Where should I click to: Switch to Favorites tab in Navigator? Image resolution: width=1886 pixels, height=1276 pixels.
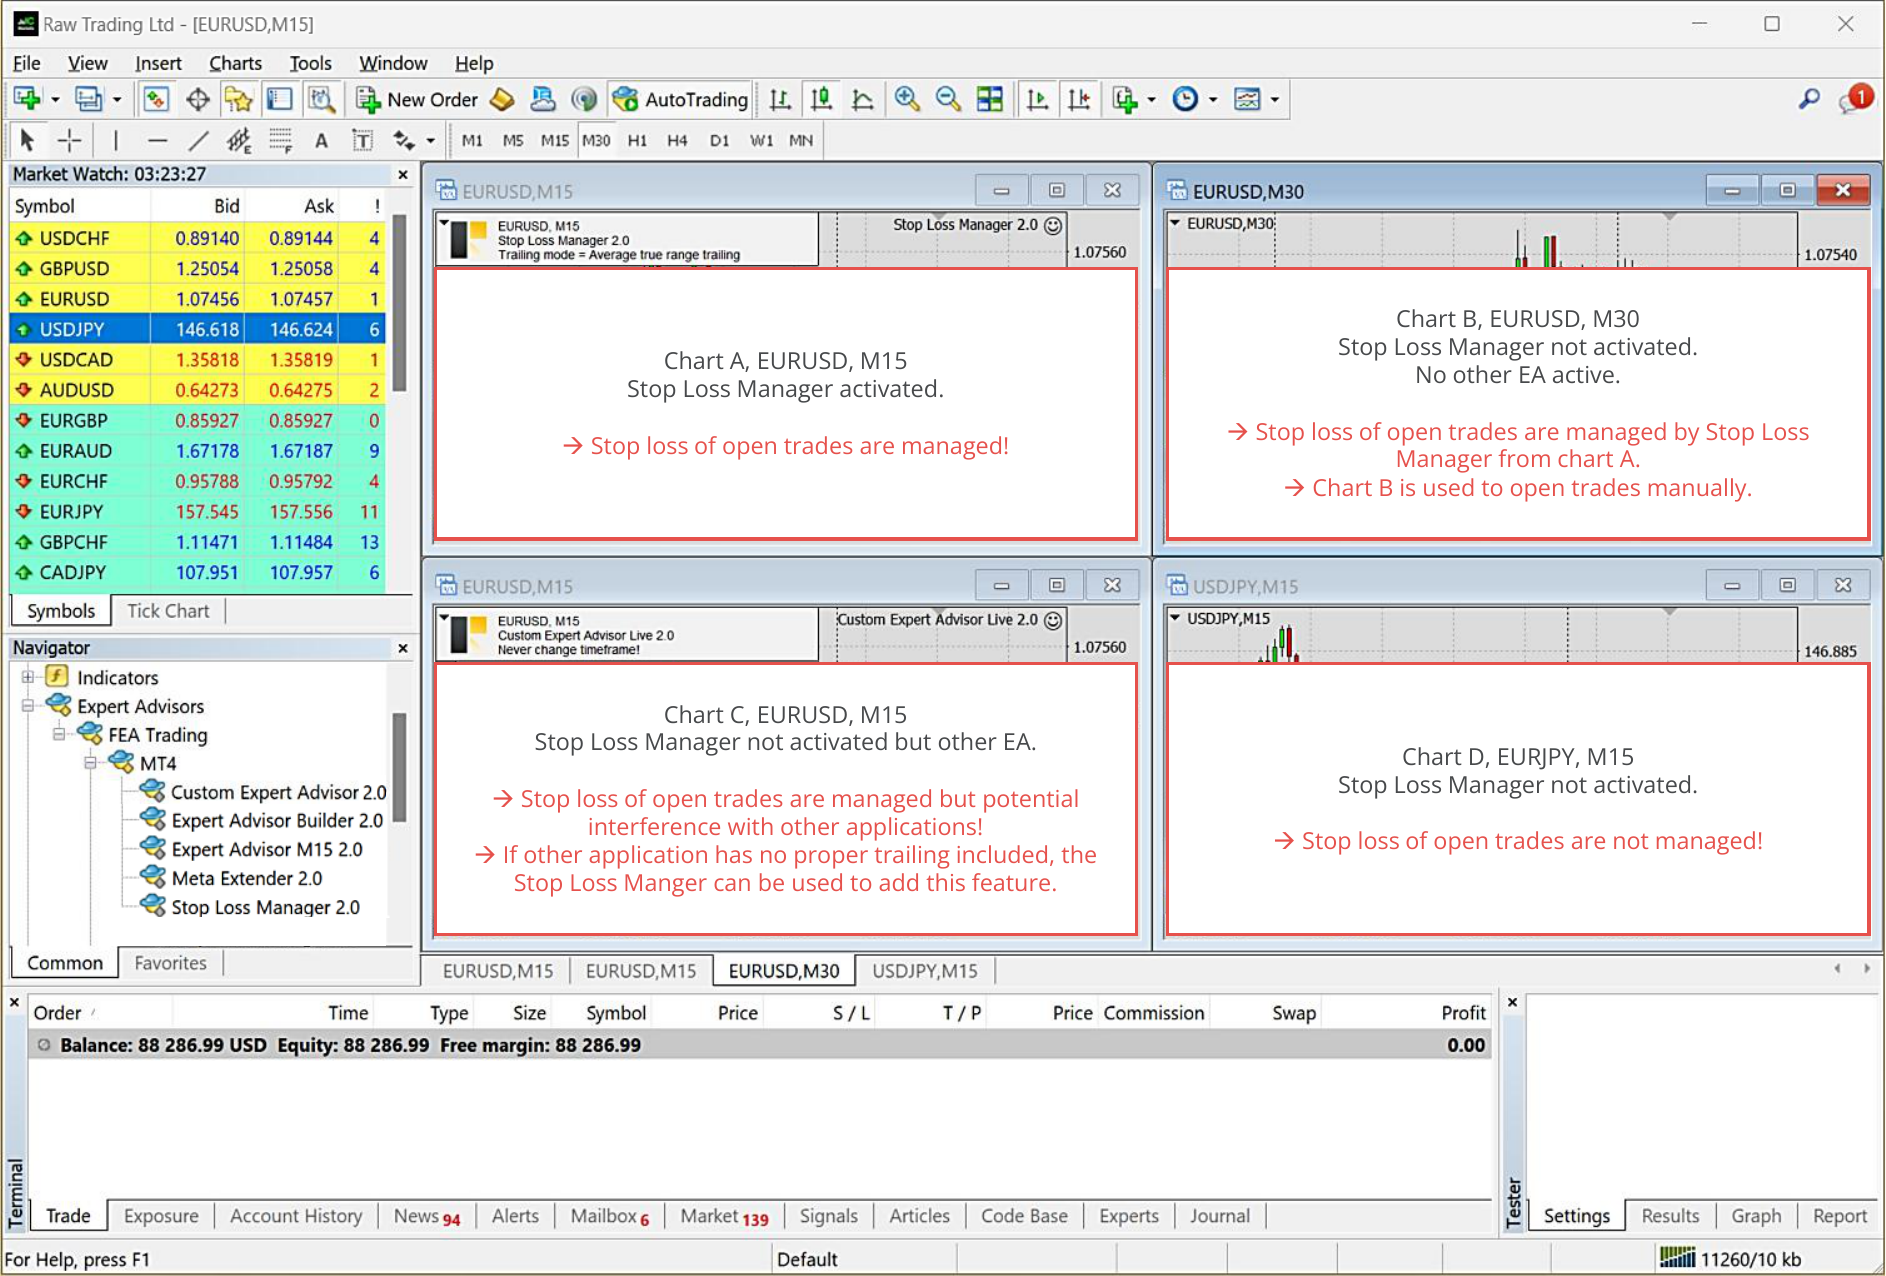[x=170, y=963]
